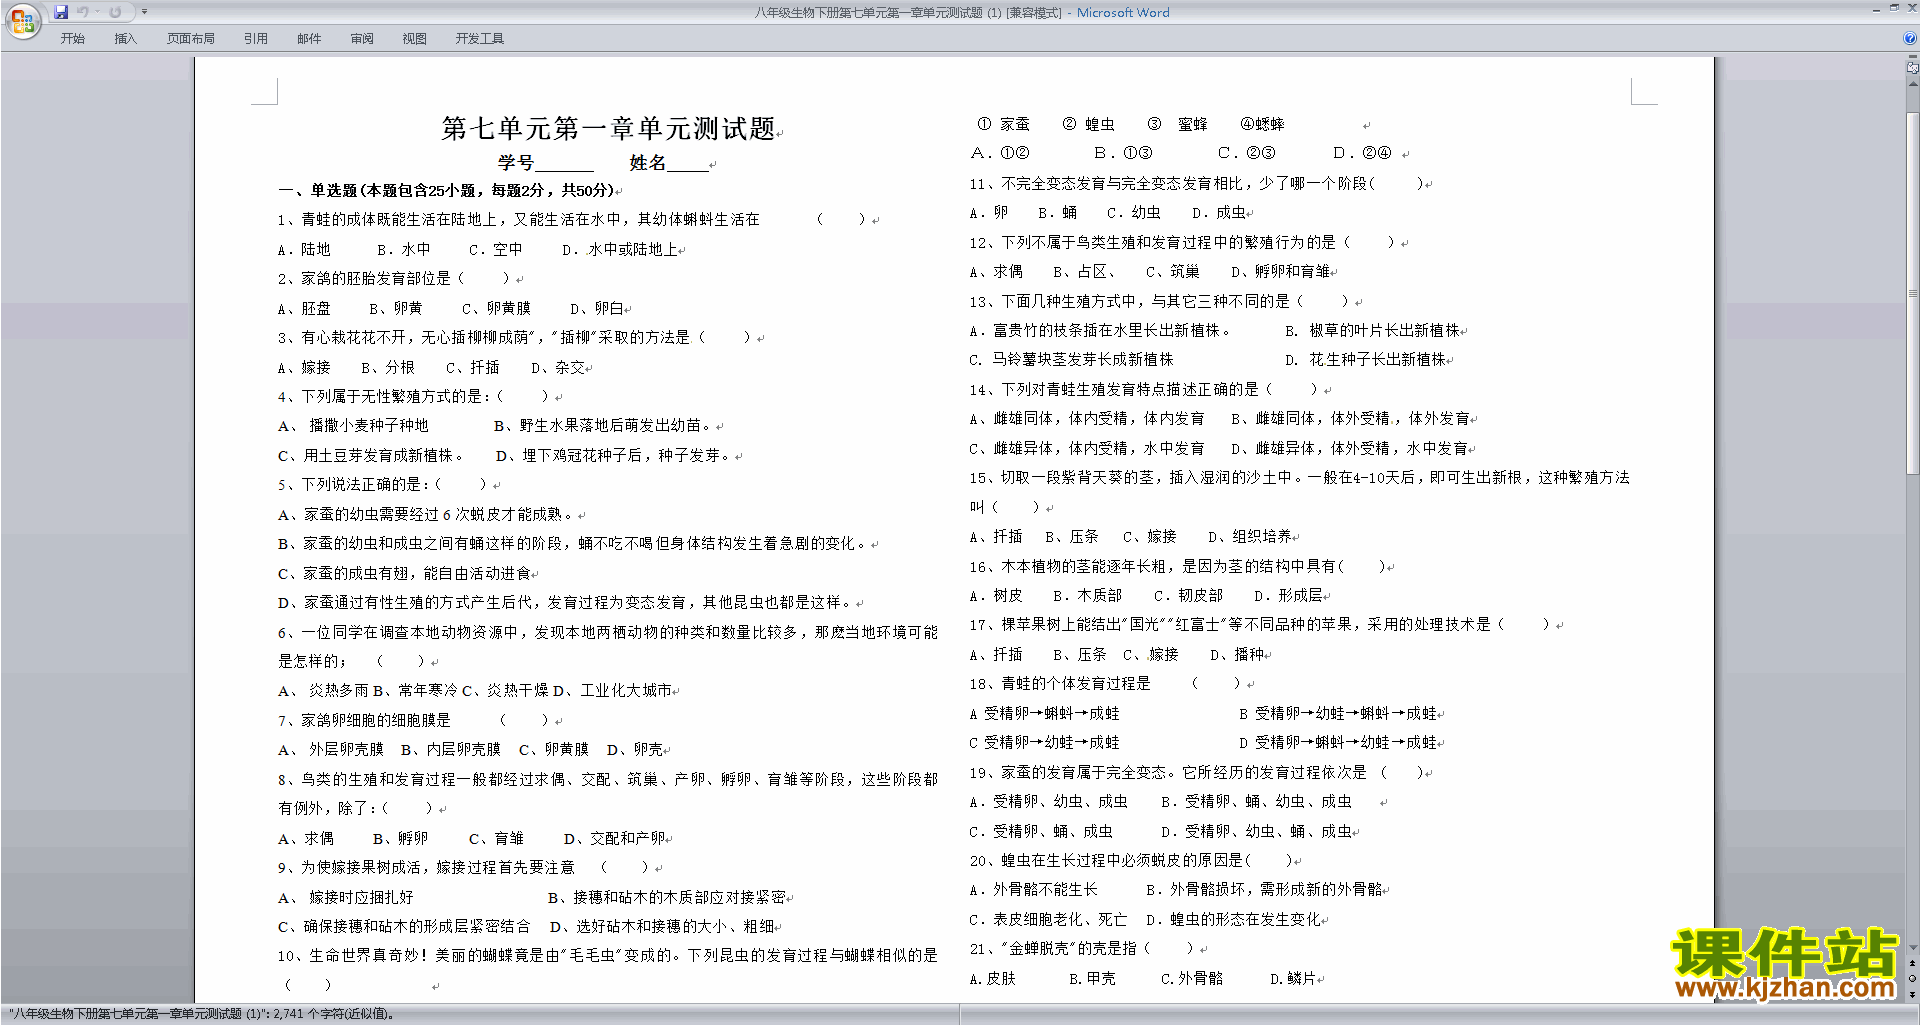Image resolution: width=1920 pixels, height=1025 pixels.
Task: Click answer choice C．②③
Action: 1246,153
